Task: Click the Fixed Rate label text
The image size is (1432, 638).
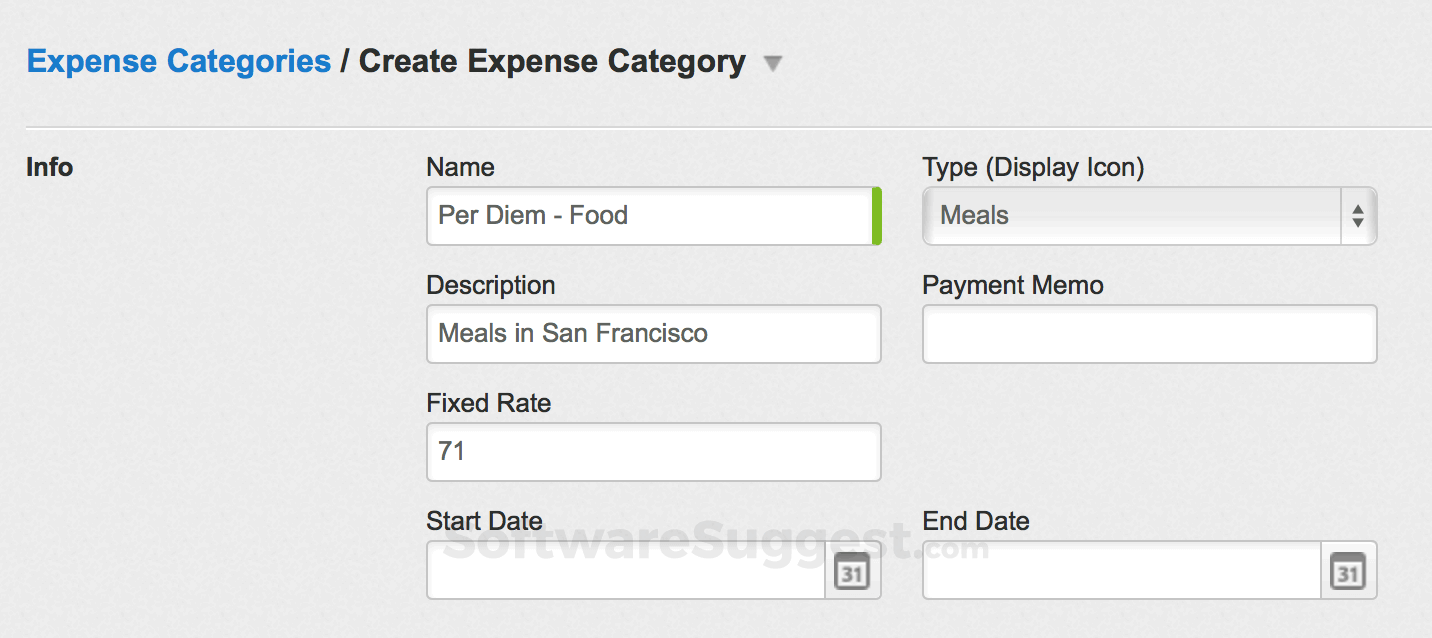Action: (x=488, y=403)
